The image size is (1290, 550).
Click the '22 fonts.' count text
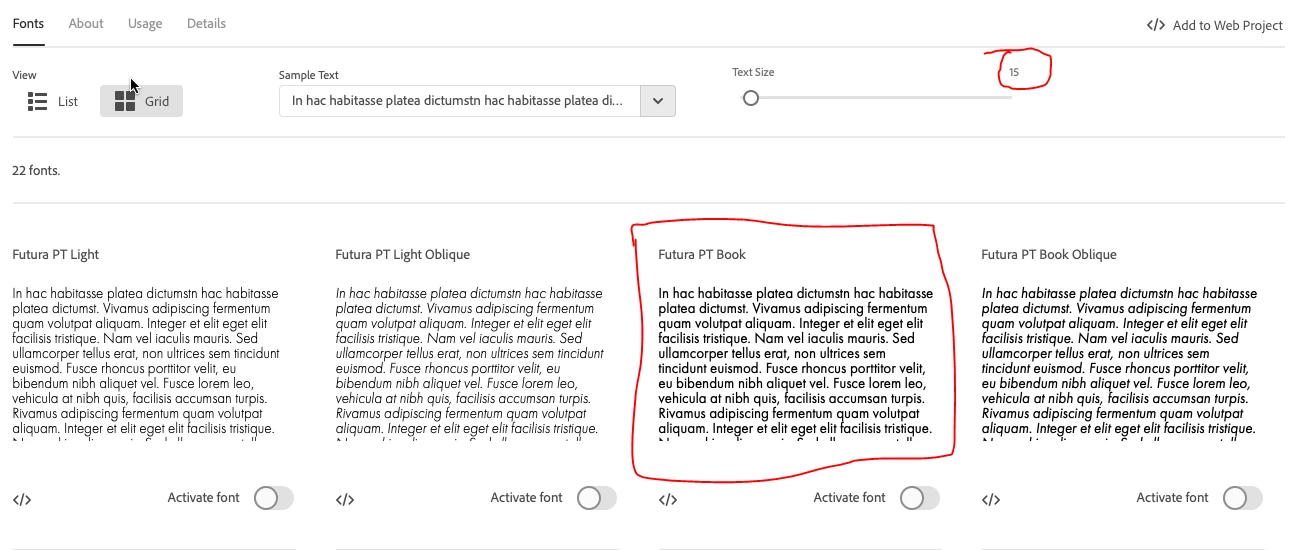pos(36,170)
